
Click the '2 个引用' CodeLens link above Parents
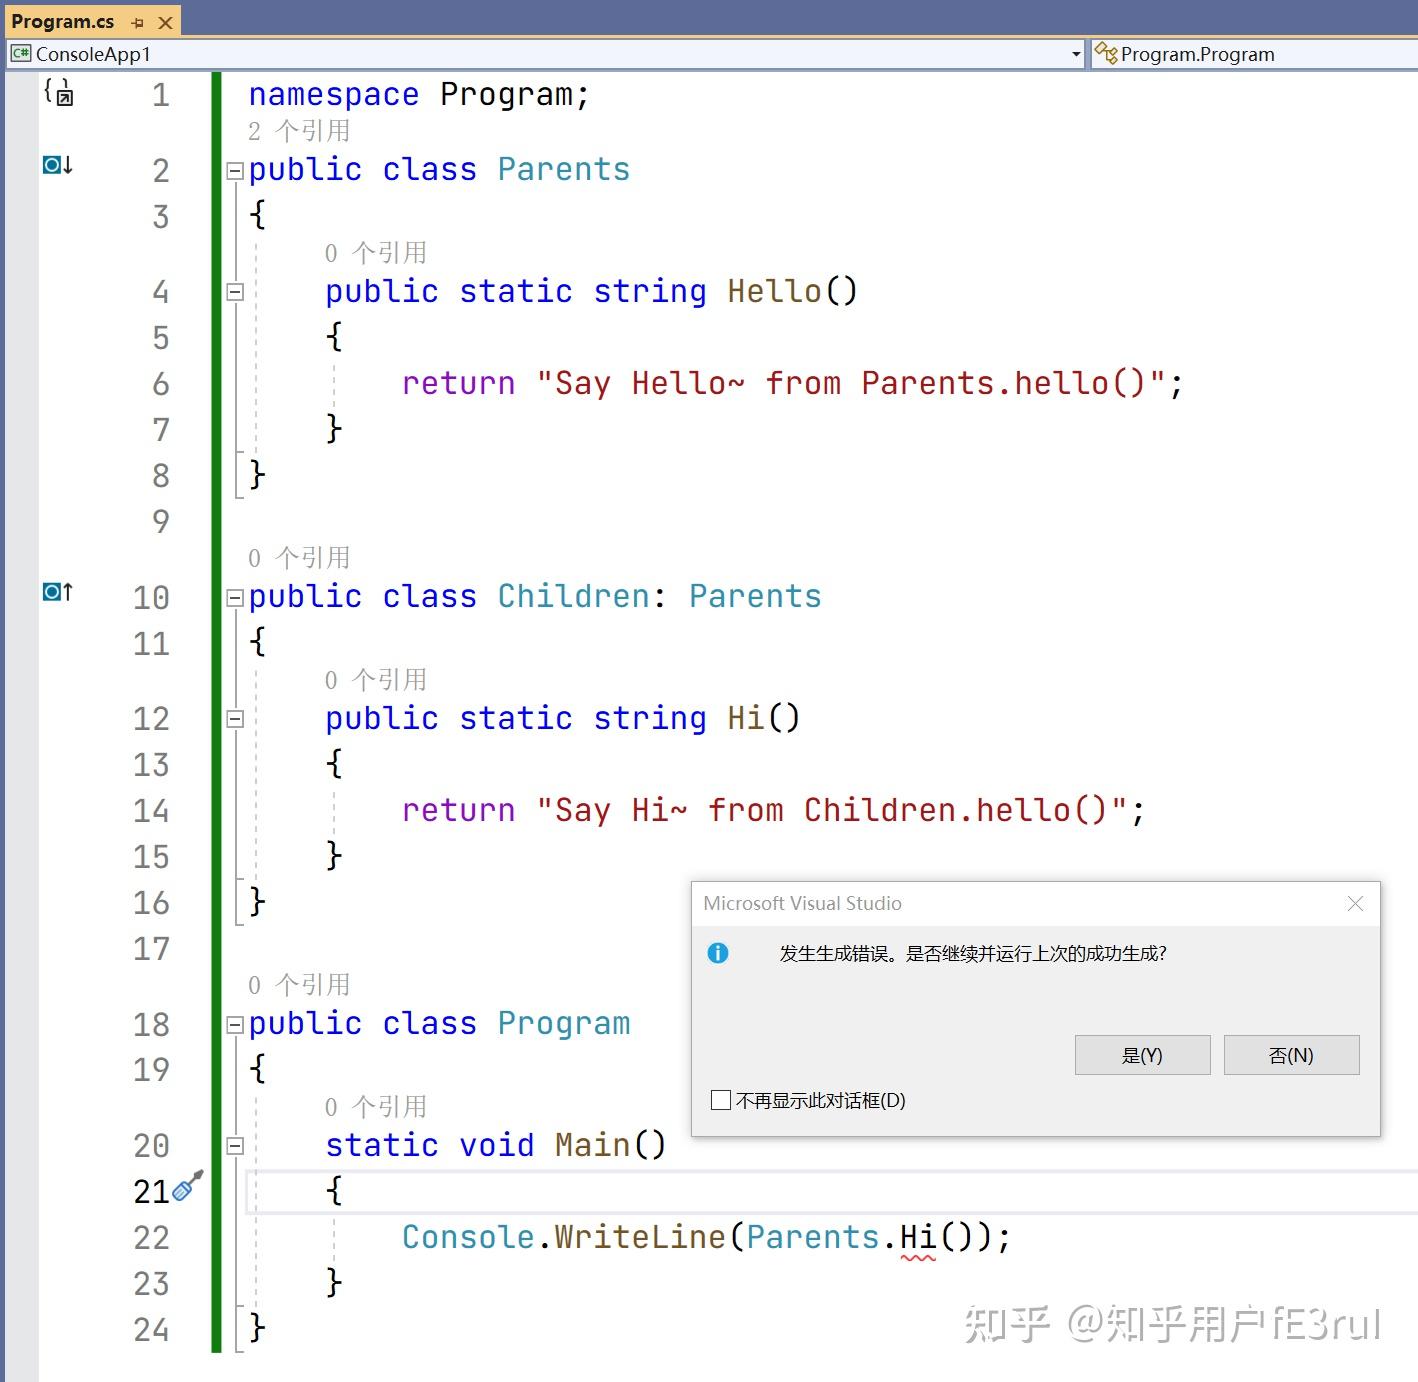(299, 131)
